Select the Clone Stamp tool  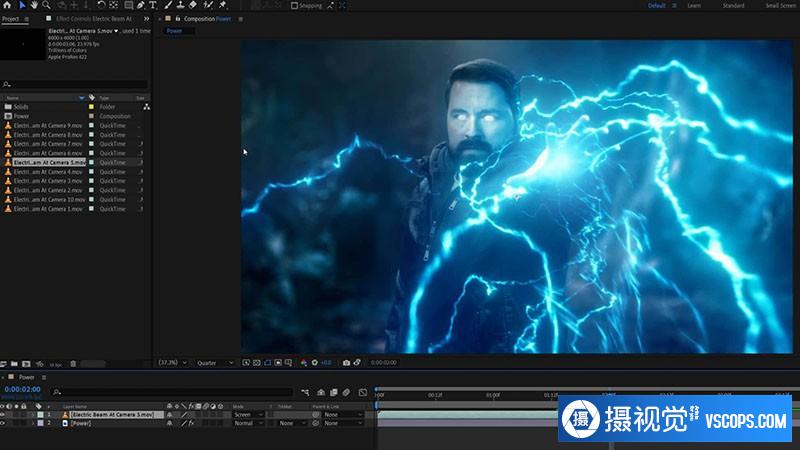coord(180,5)
